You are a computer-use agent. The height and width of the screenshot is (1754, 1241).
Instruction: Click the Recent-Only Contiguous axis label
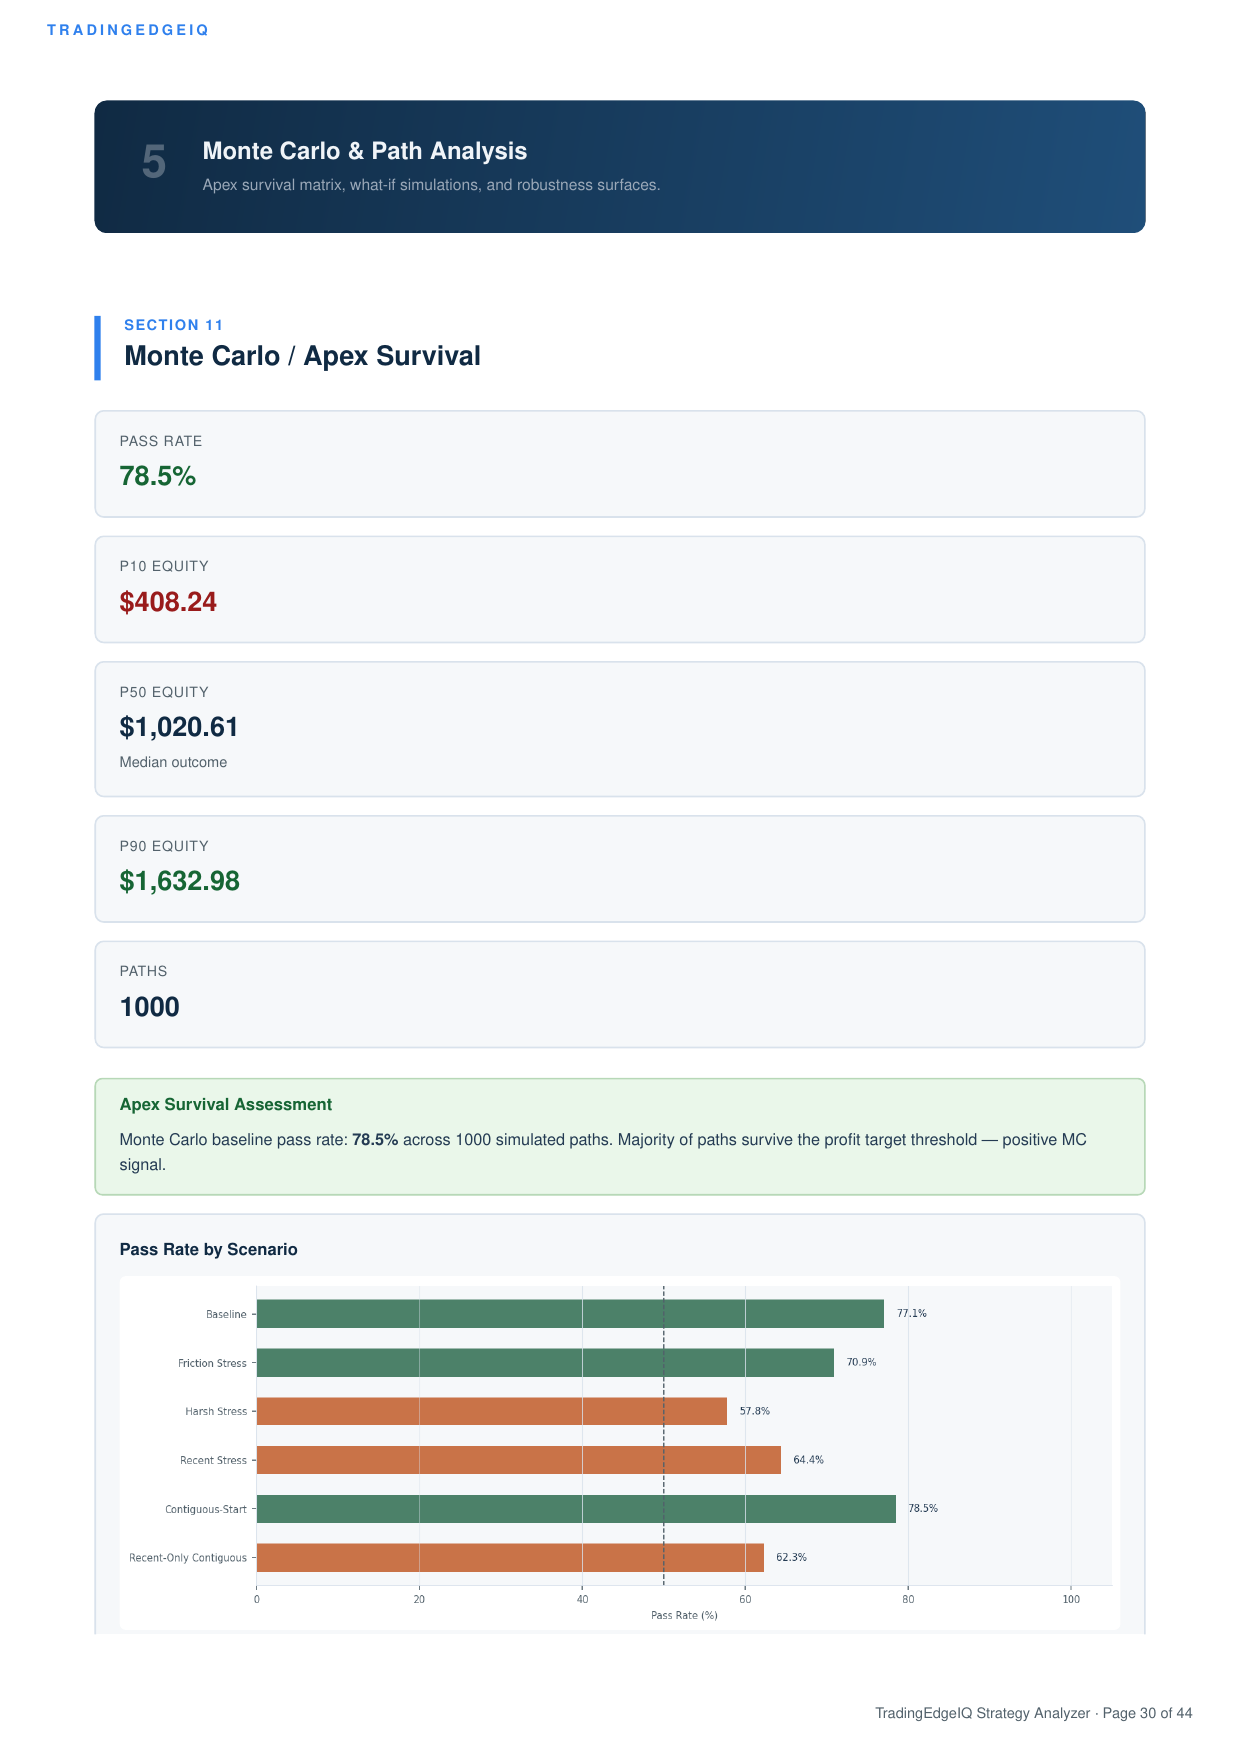pyautogui.click(x=188, y=1558)
